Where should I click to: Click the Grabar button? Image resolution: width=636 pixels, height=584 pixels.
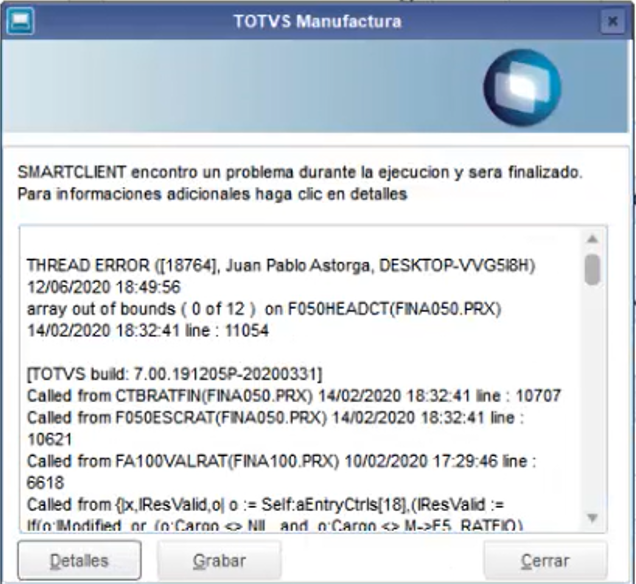[x=219, y=560]
